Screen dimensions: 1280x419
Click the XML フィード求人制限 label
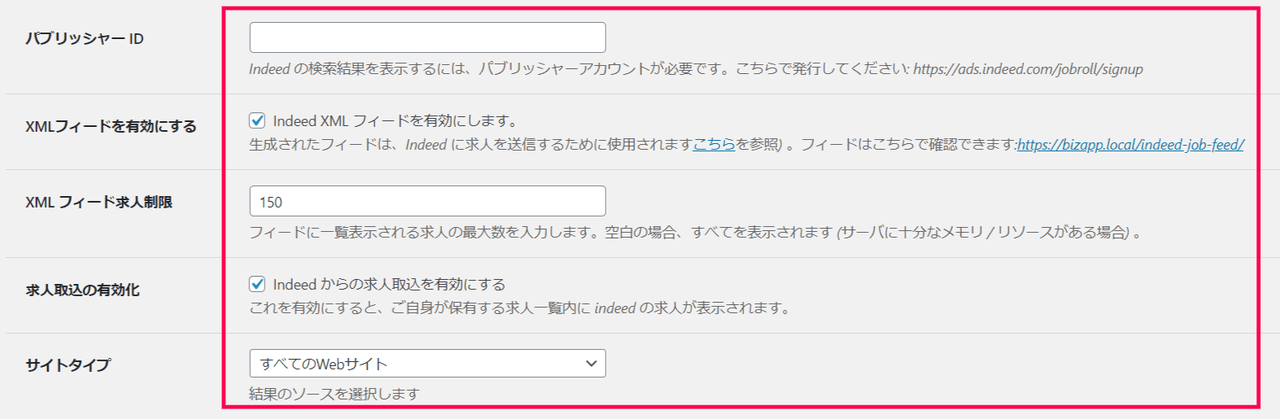point(98,202)
